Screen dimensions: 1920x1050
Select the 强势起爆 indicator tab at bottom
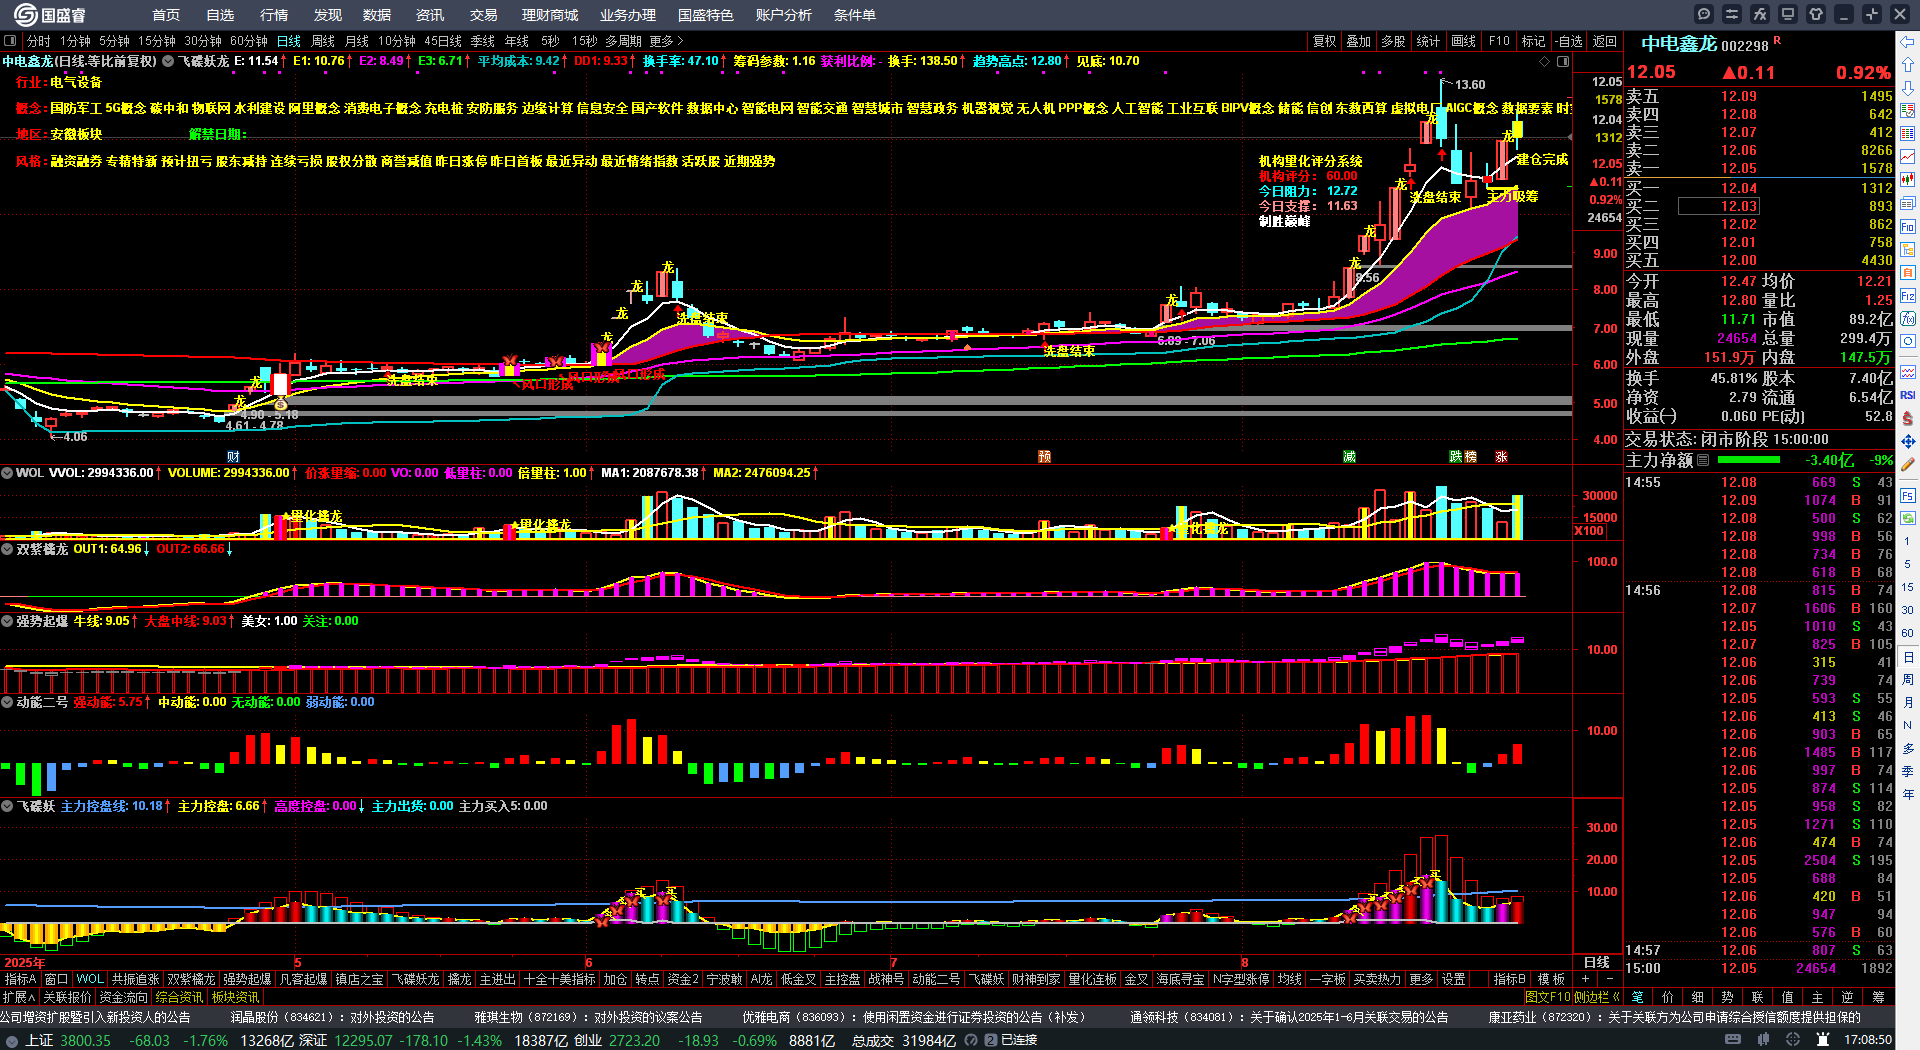(247, 979)
